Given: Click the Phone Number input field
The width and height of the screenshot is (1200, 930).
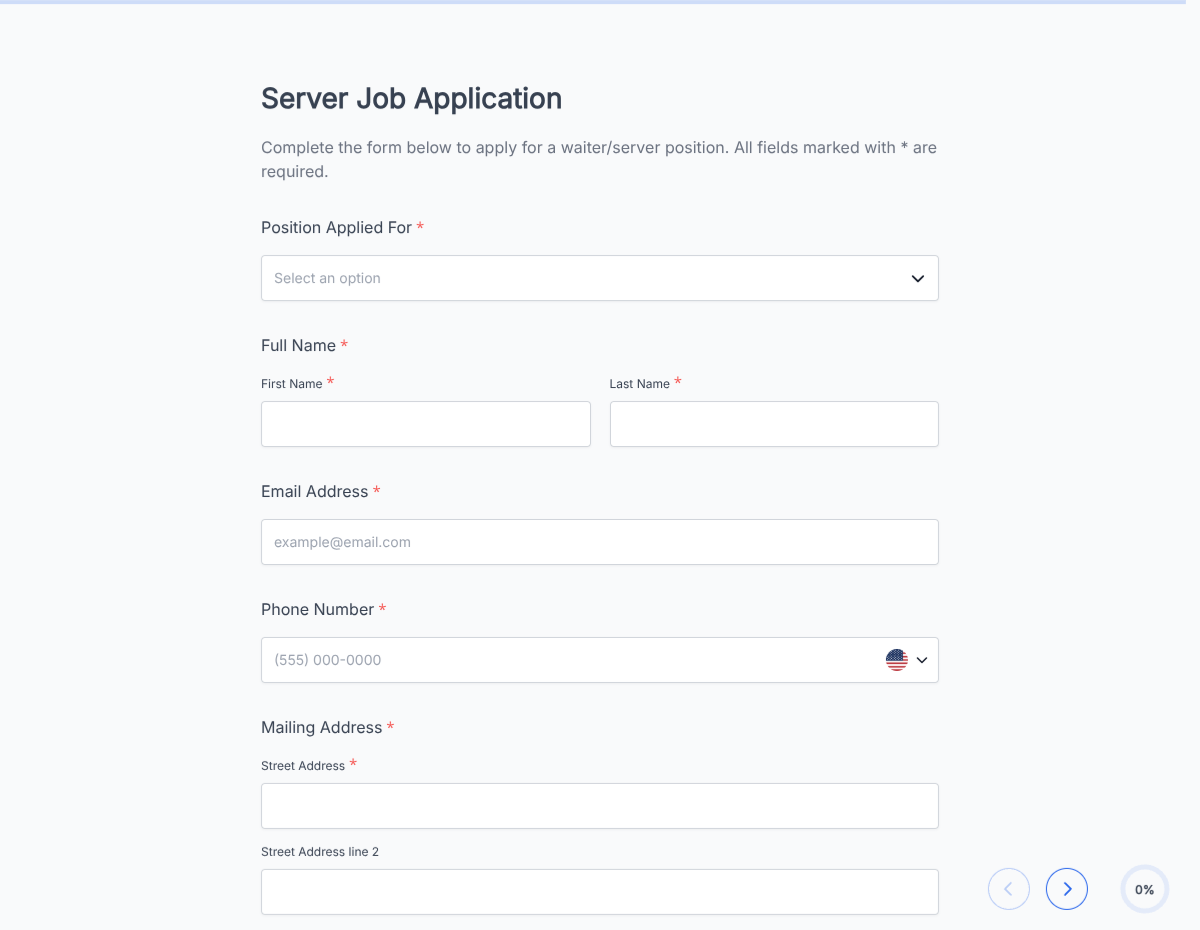Looking at the screenshot, I should 600,660.
